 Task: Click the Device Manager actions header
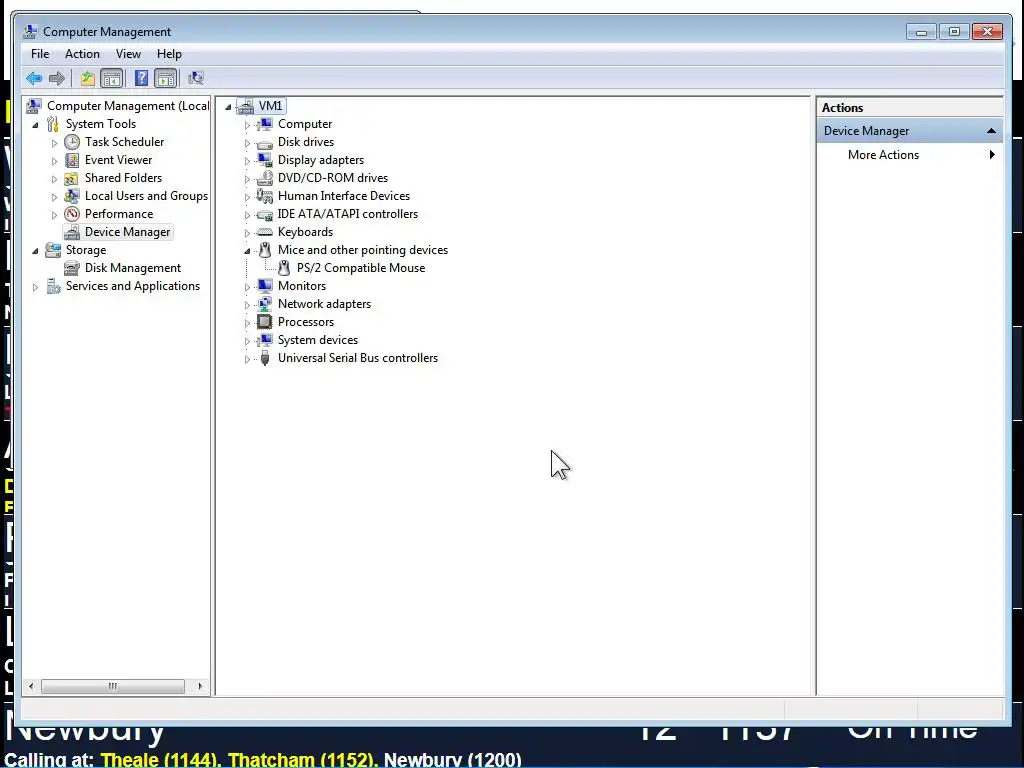click(910, 131)
